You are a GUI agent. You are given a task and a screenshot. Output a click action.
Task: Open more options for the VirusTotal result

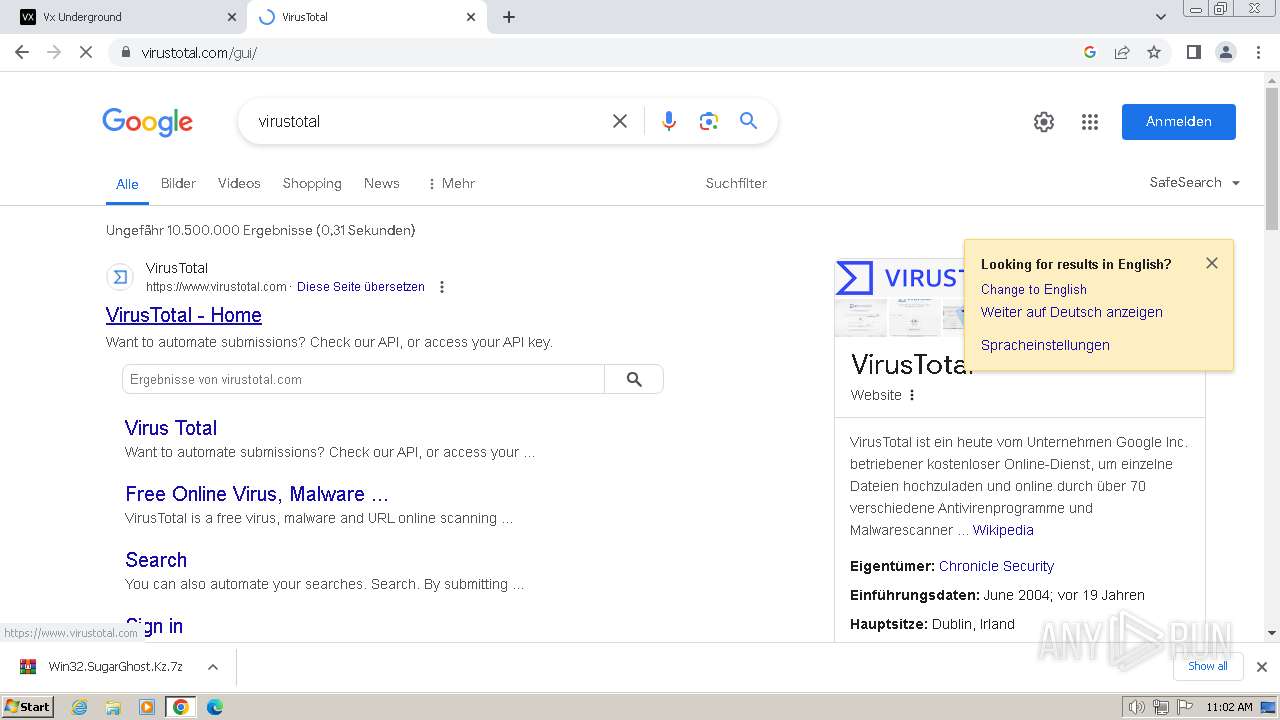tap(442, 287)
